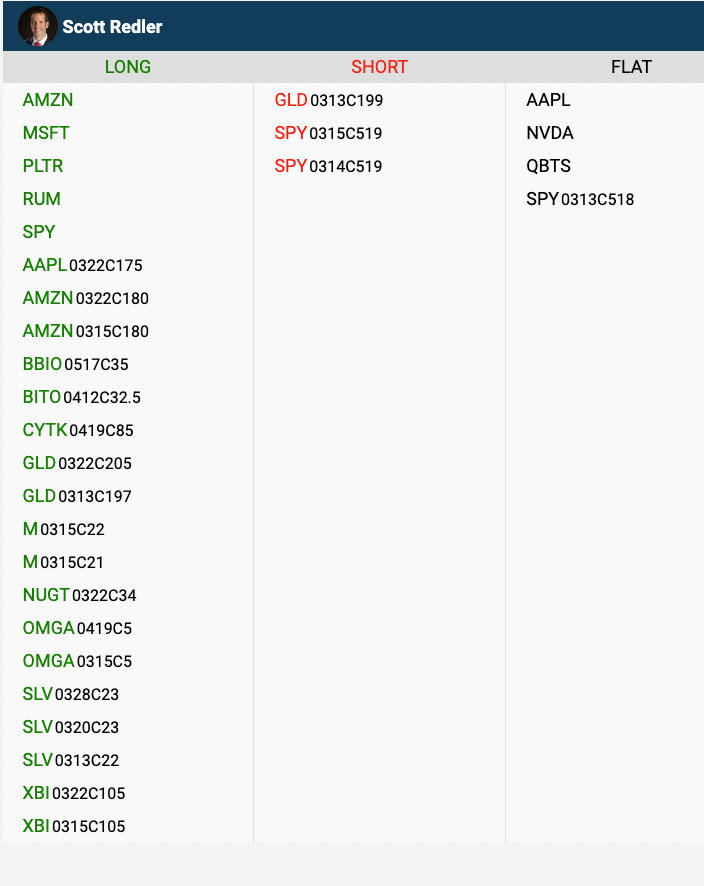This screenshot has width=704, height=886.
Task: Click the RUM ticker
Action: 42,199
